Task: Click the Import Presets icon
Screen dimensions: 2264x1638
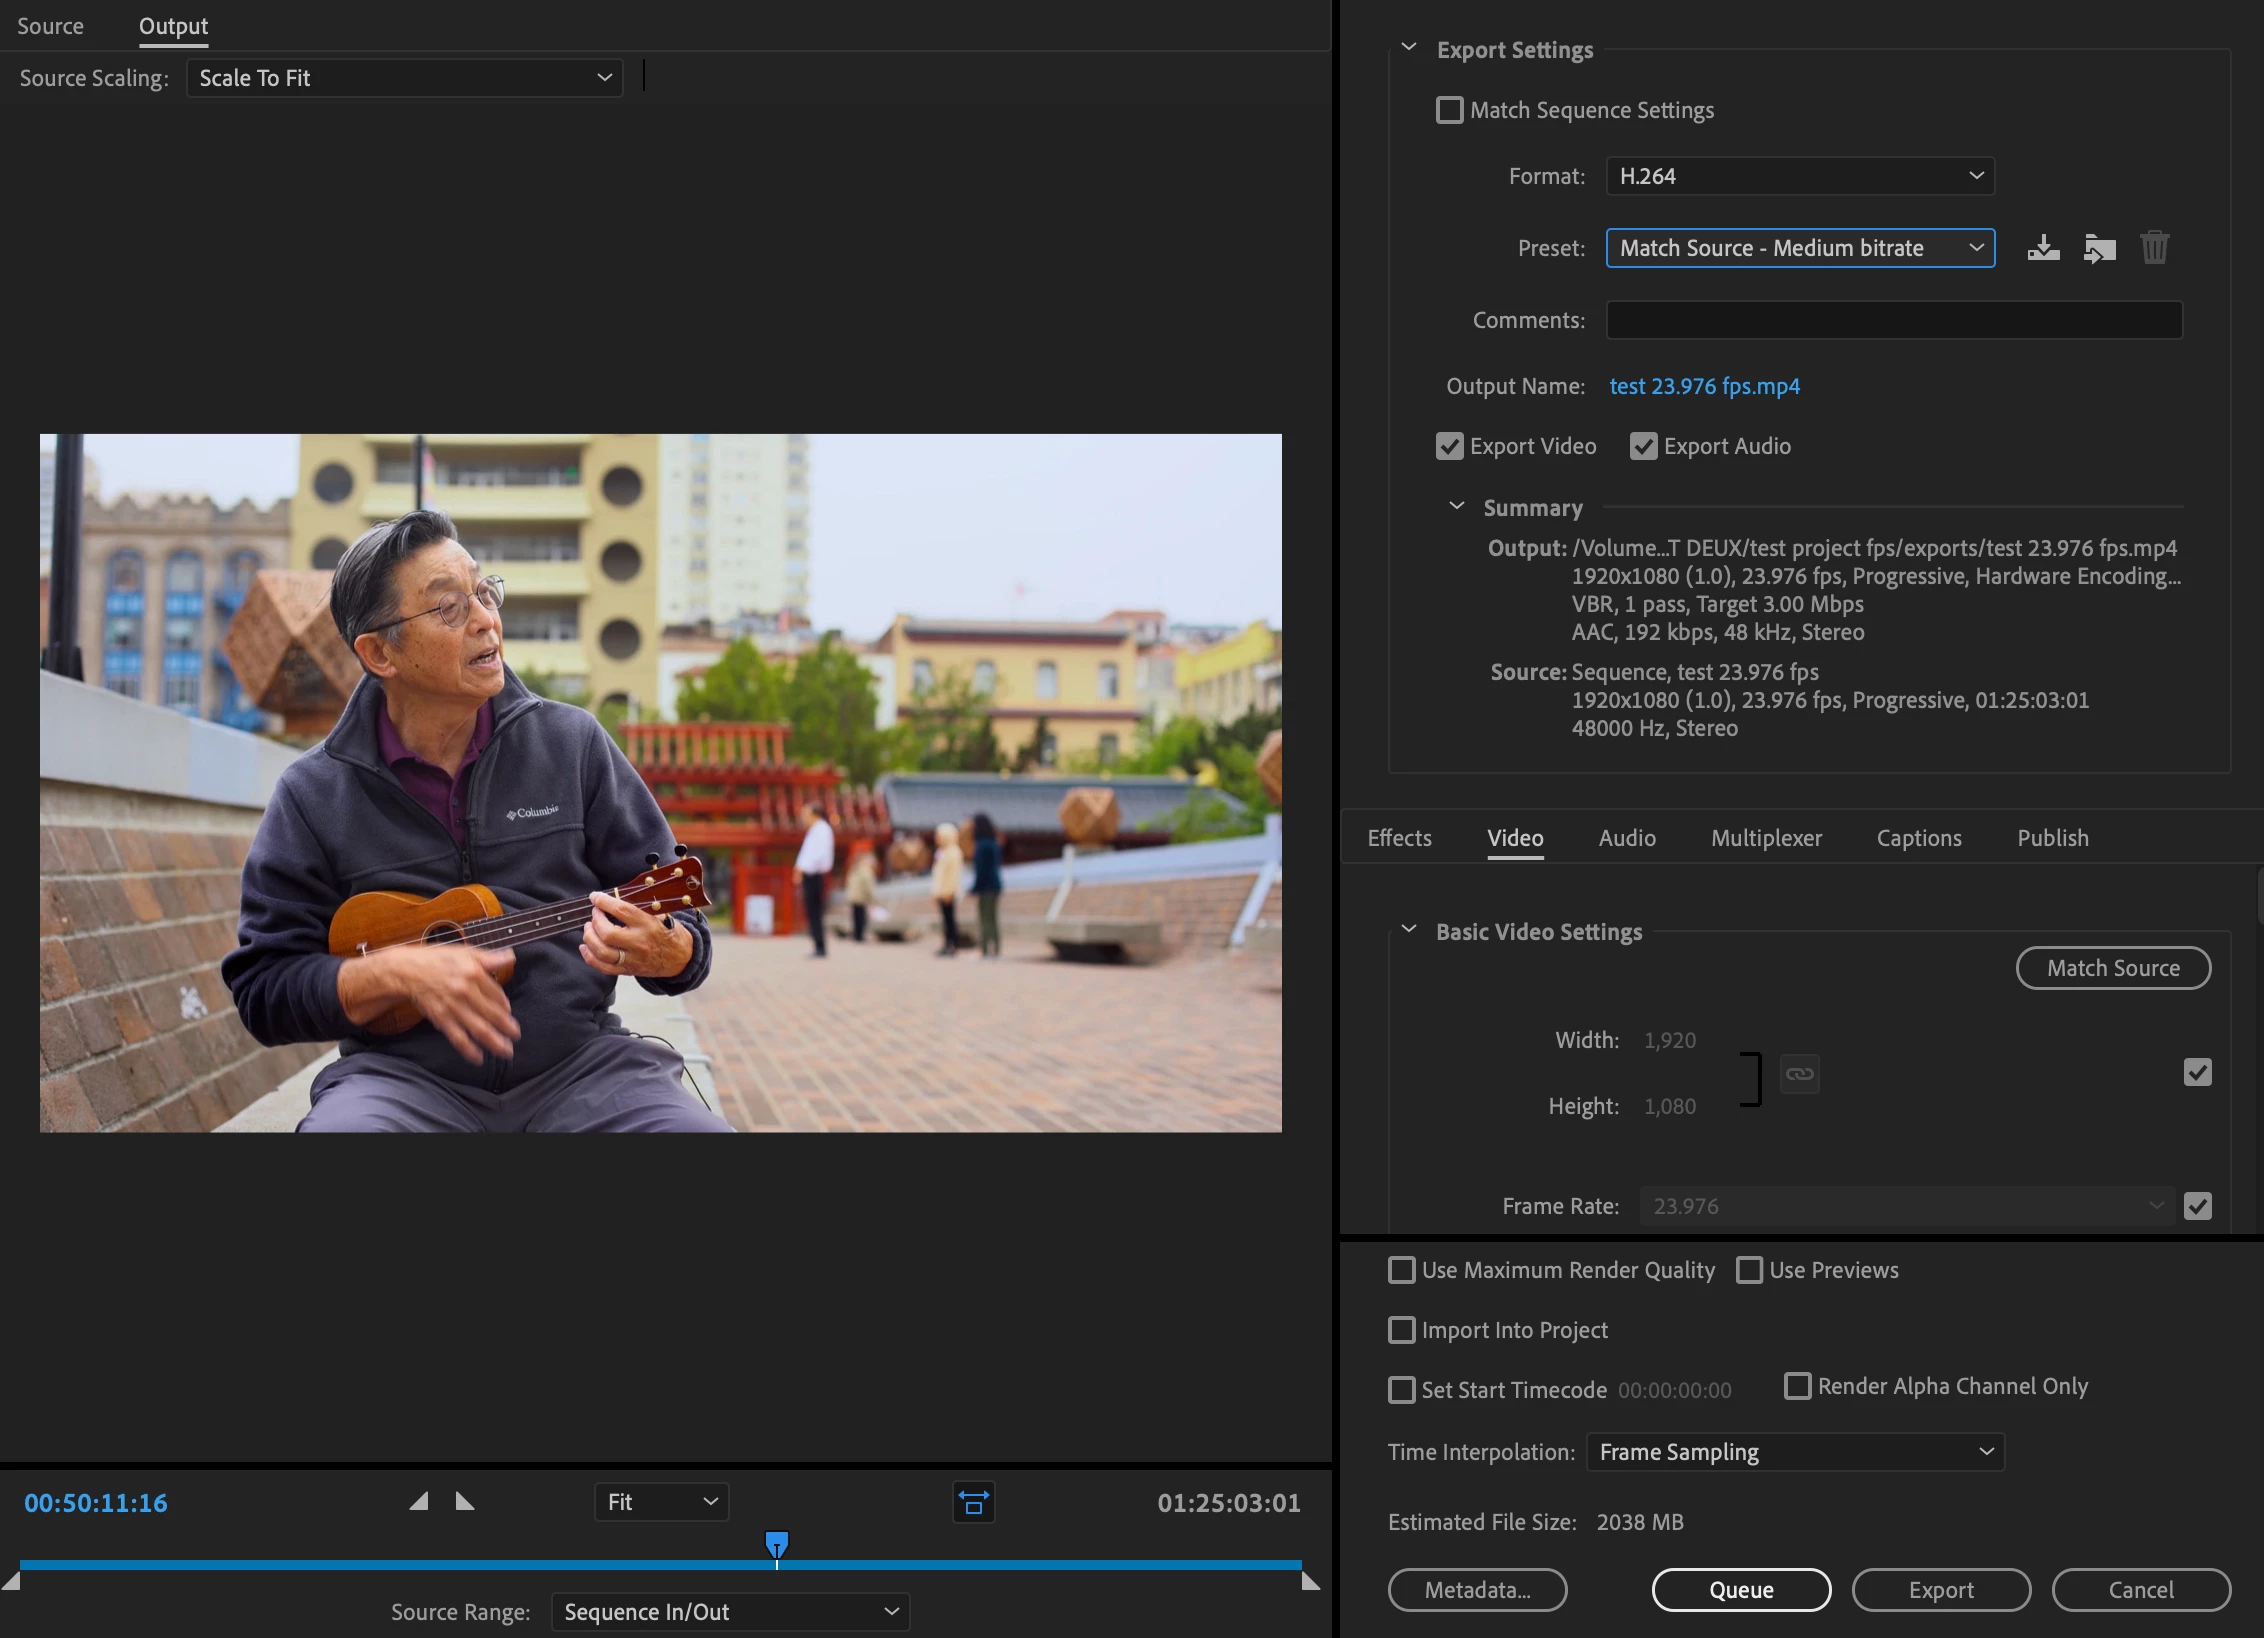Action: (2099, 248)
